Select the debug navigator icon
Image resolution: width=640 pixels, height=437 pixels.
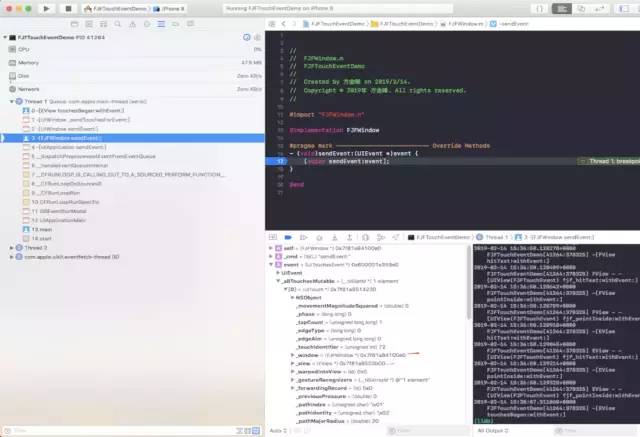[161, 24]
